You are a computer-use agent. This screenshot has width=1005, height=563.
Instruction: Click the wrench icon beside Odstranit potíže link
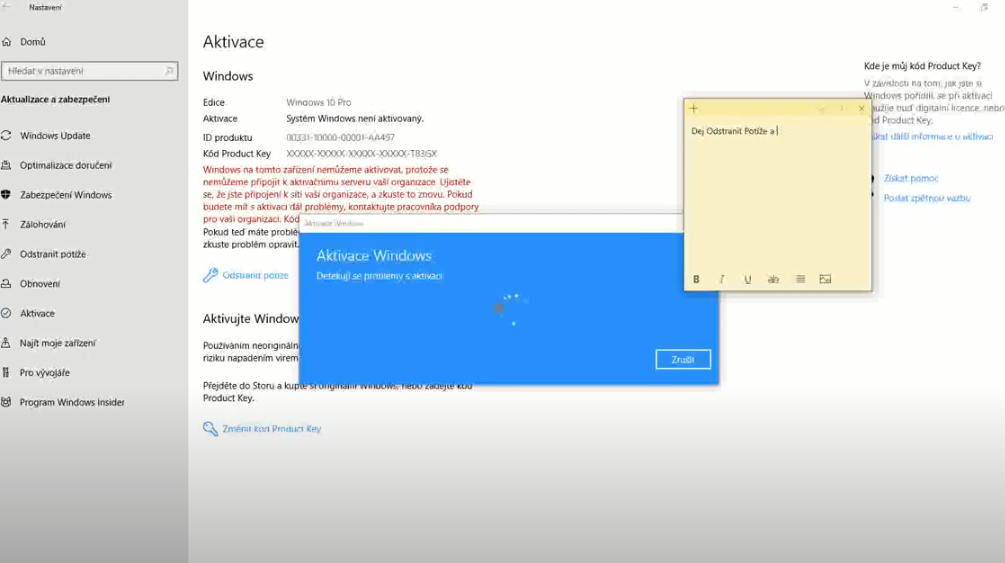pyautogui.click(x=210, y=275)
